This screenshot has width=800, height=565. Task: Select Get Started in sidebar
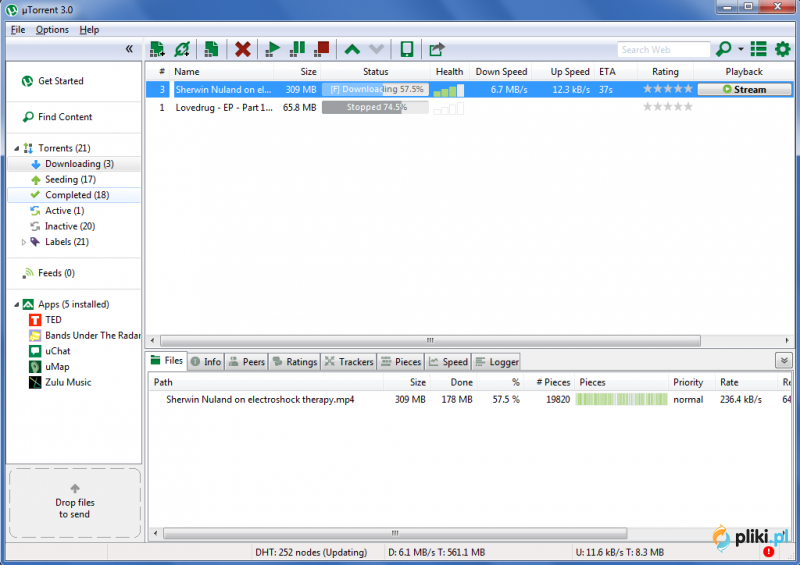60,81
